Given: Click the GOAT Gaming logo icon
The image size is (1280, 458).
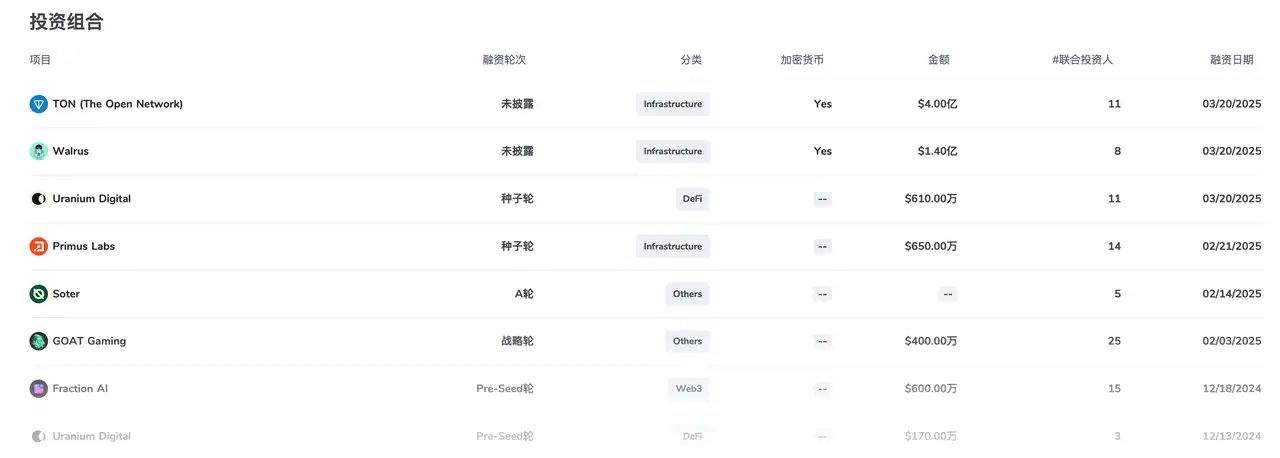Looking at the screenshot, I should [39, 341].
